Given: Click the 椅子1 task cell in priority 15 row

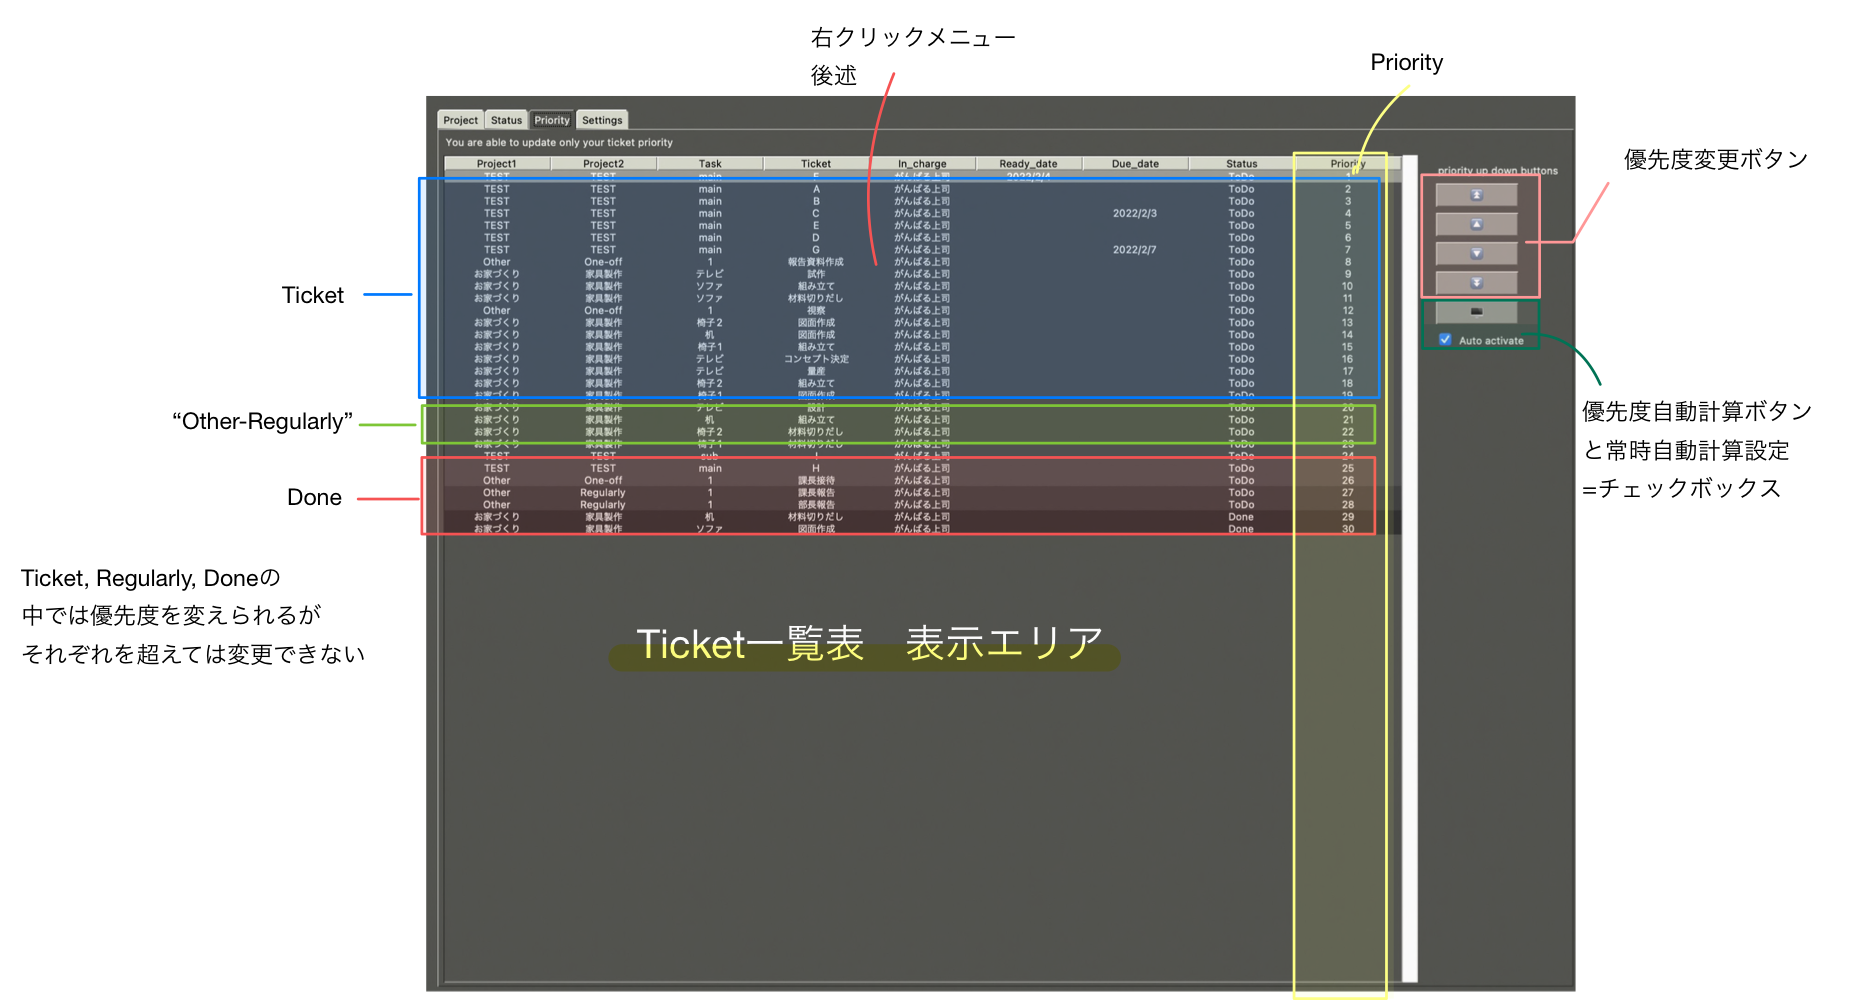Looking at the screenshot, I should 710,347.
